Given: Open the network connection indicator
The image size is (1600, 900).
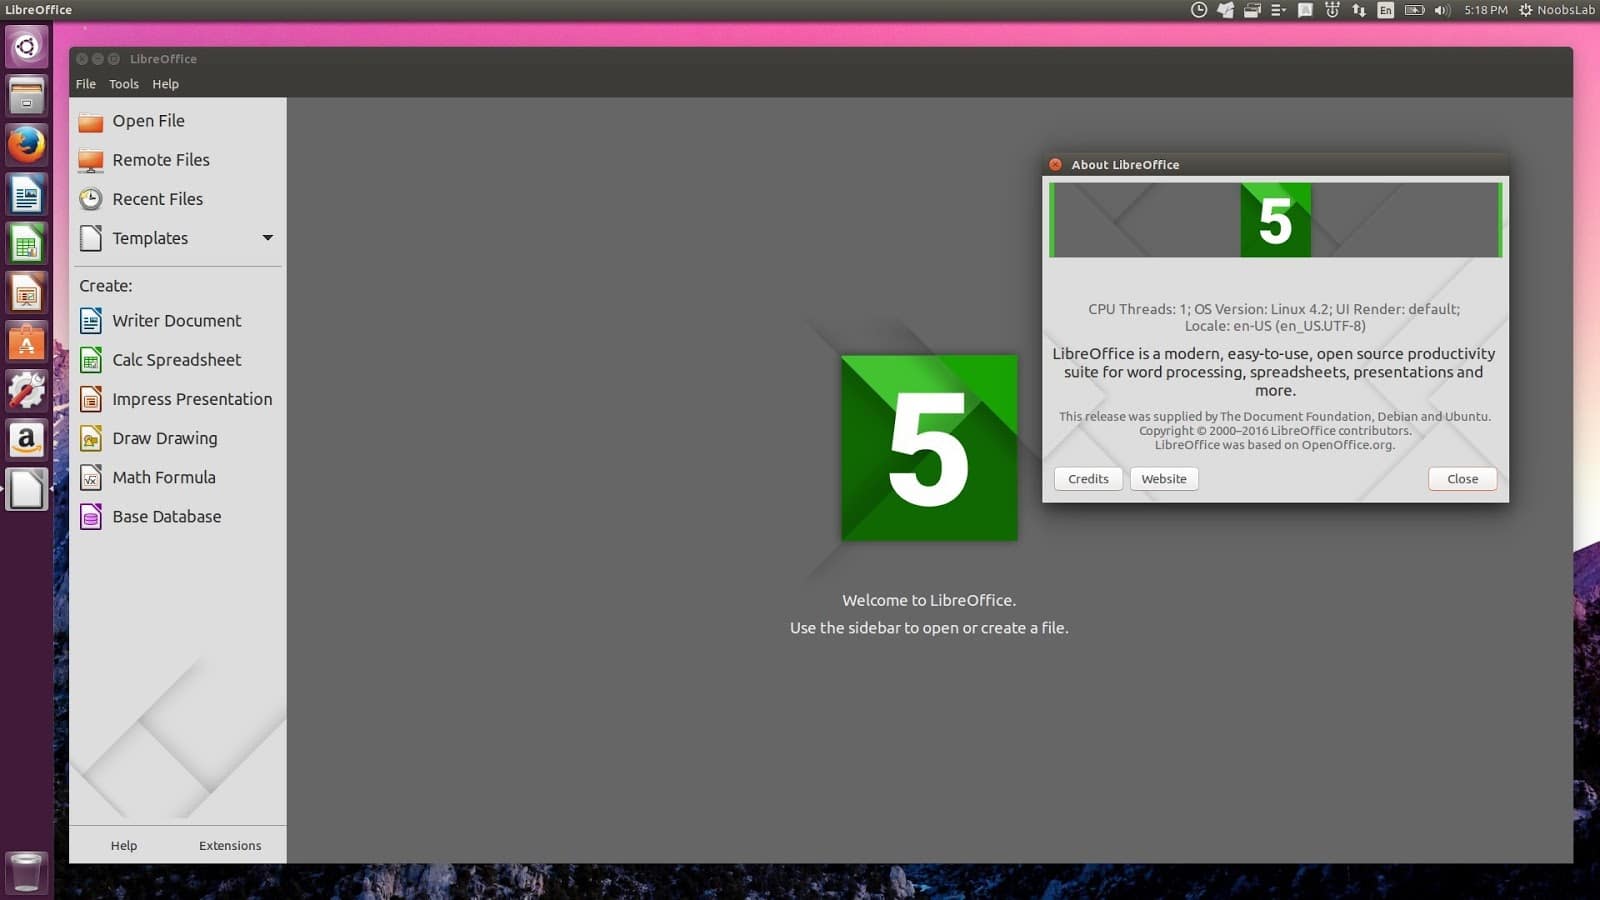Looking at the screenshot, I should click(1359, 10).
